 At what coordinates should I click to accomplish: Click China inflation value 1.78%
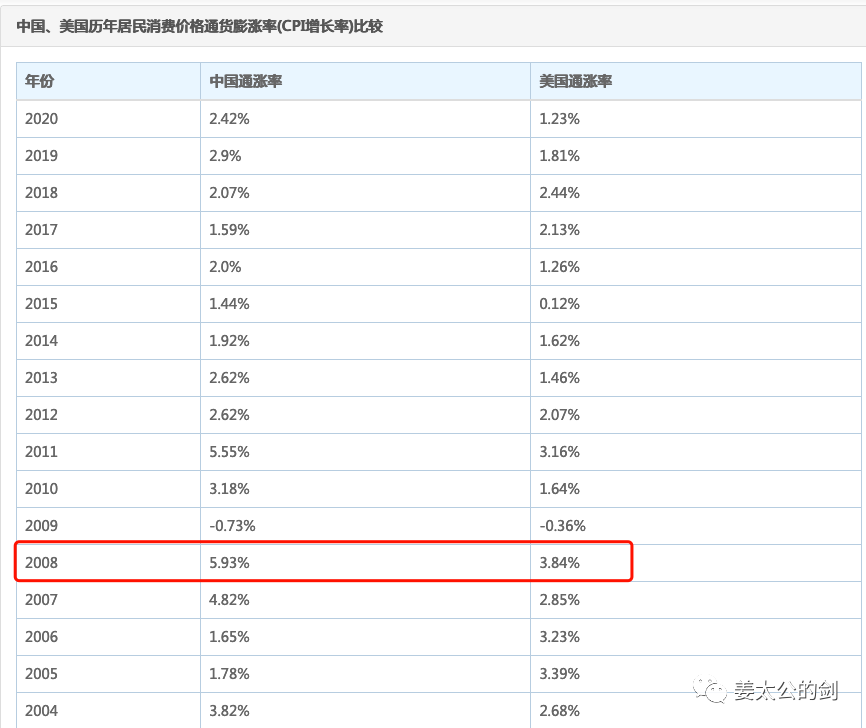click(x=229, y=674)
